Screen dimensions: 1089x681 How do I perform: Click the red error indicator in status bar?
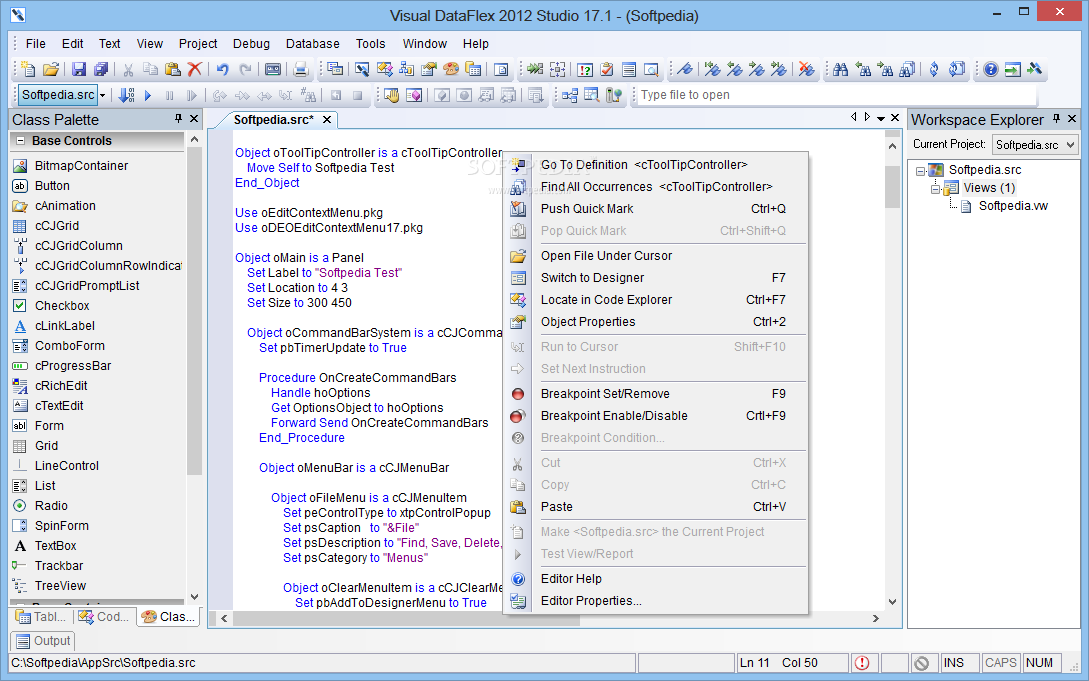(x=862, y=663)
